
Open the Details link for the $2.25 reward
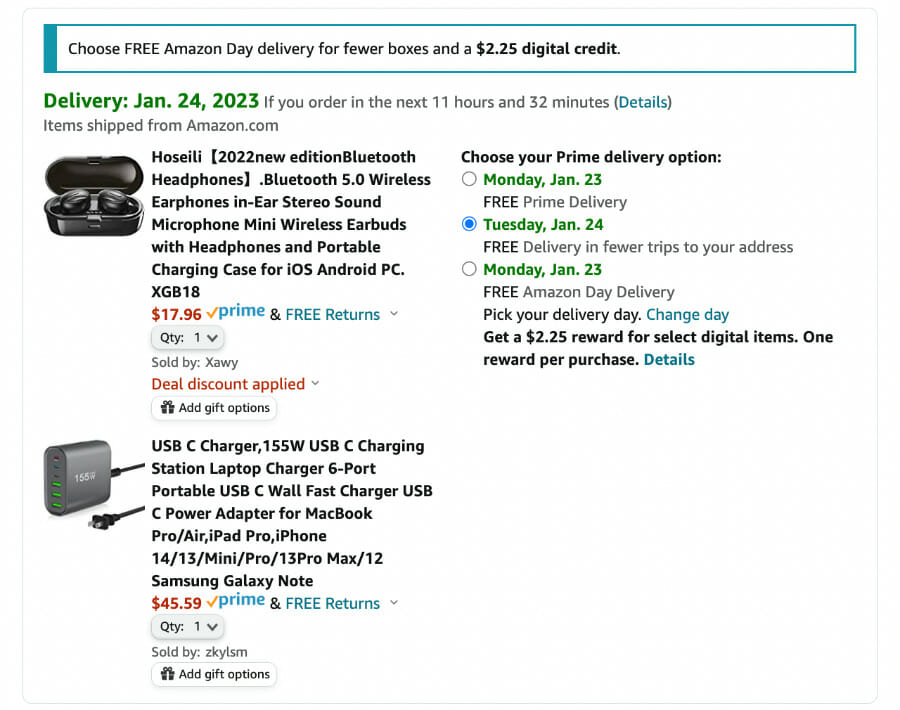(x=669, y=359)
